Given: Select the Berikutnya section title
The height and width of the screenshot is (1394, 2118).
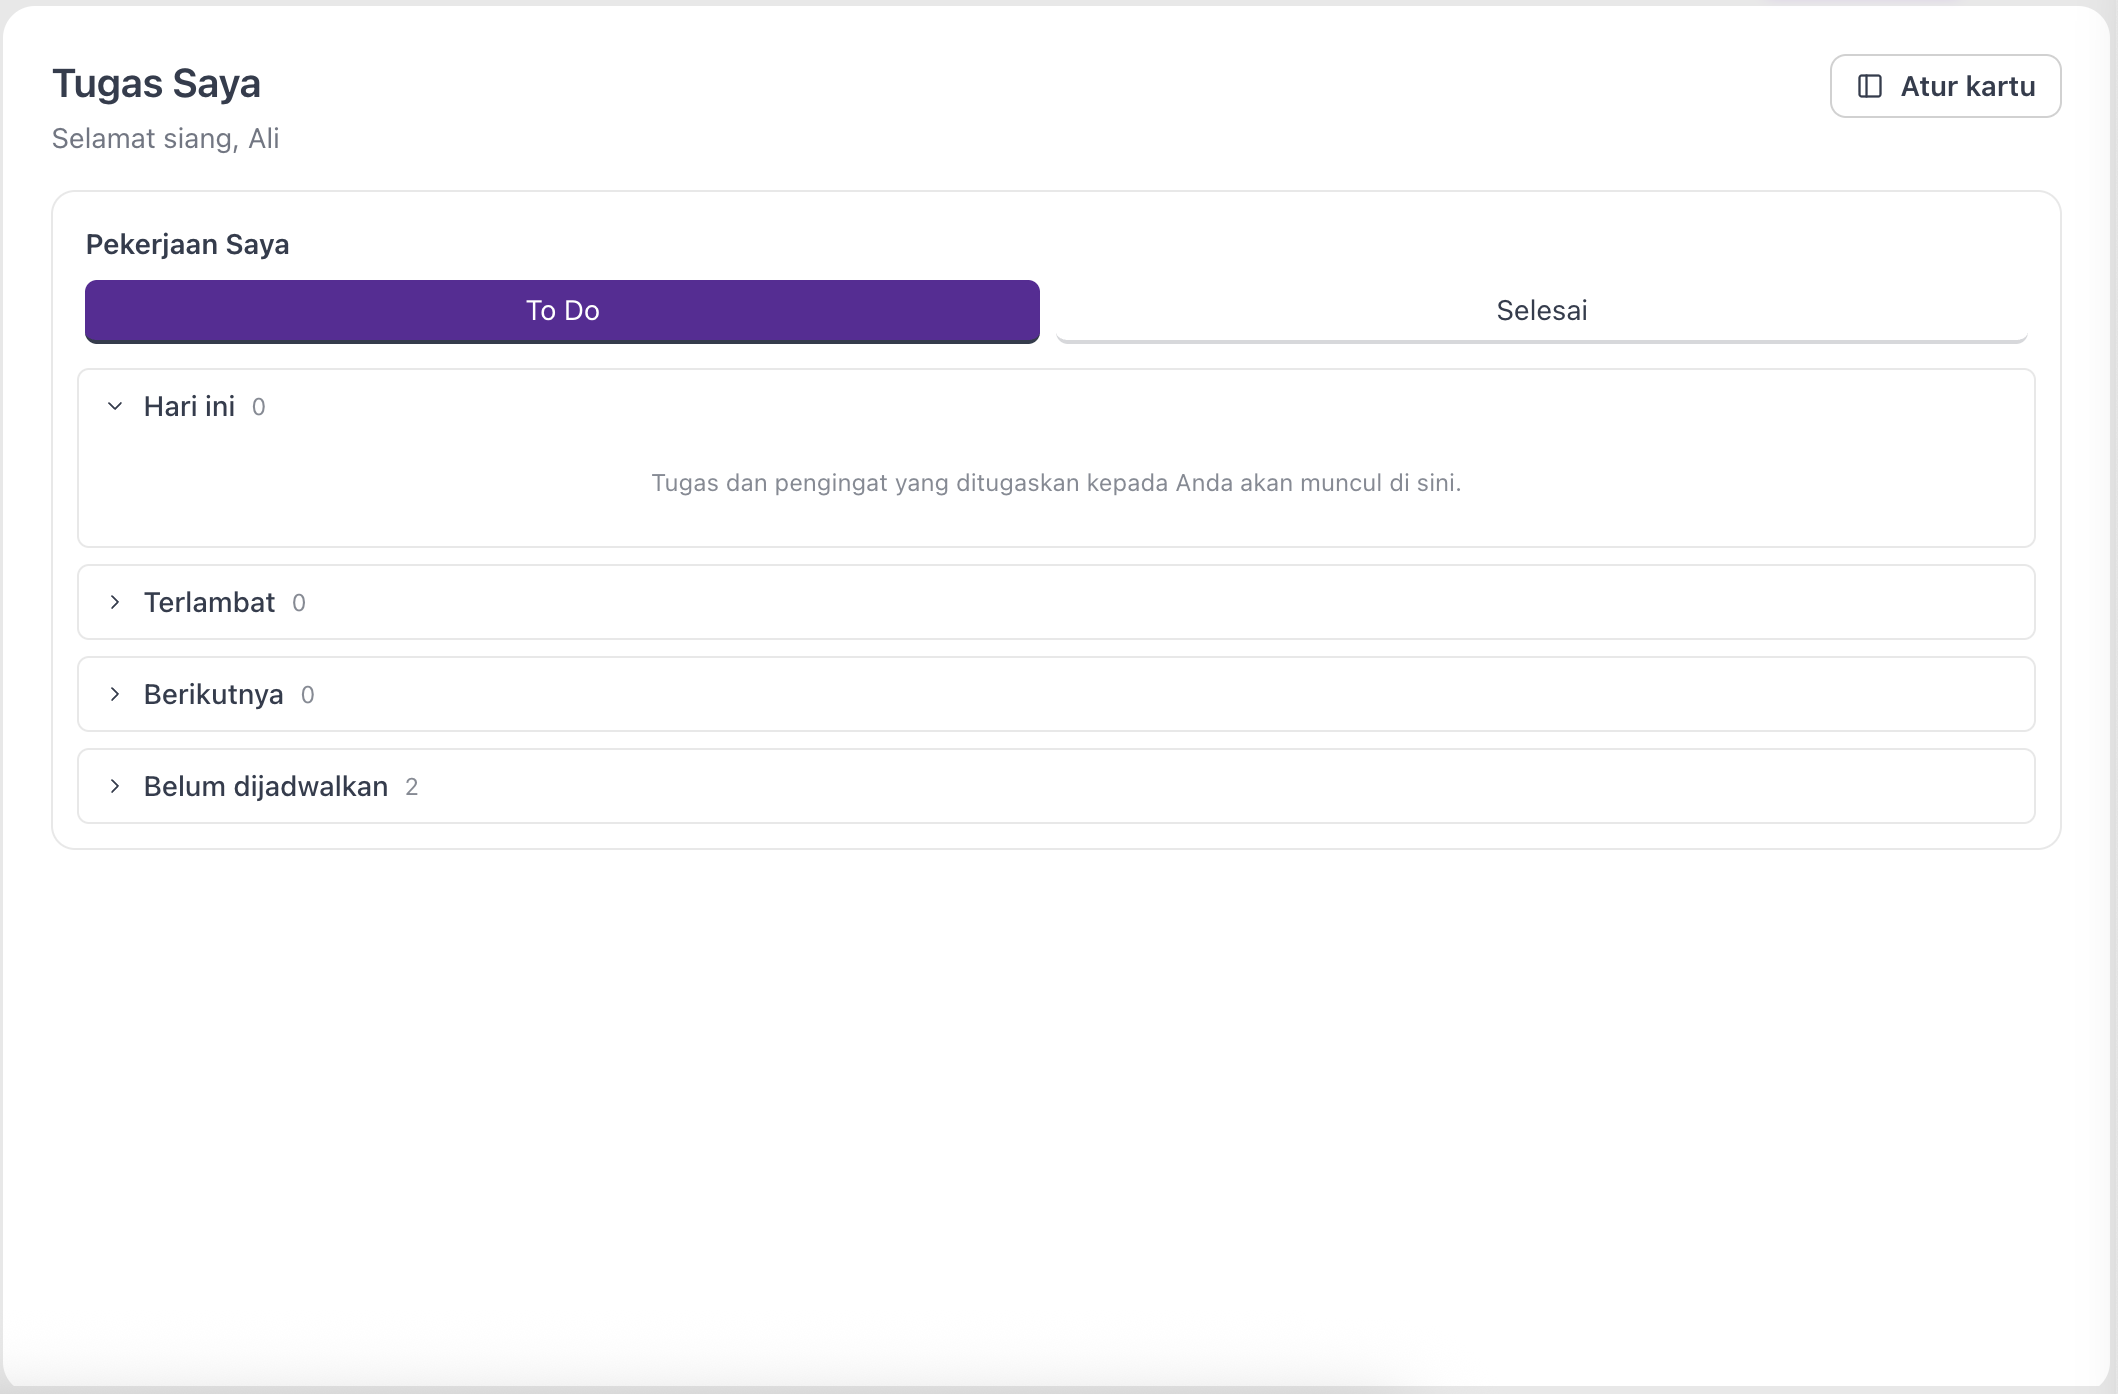Looking at the screenshot, I should point(213,694).
